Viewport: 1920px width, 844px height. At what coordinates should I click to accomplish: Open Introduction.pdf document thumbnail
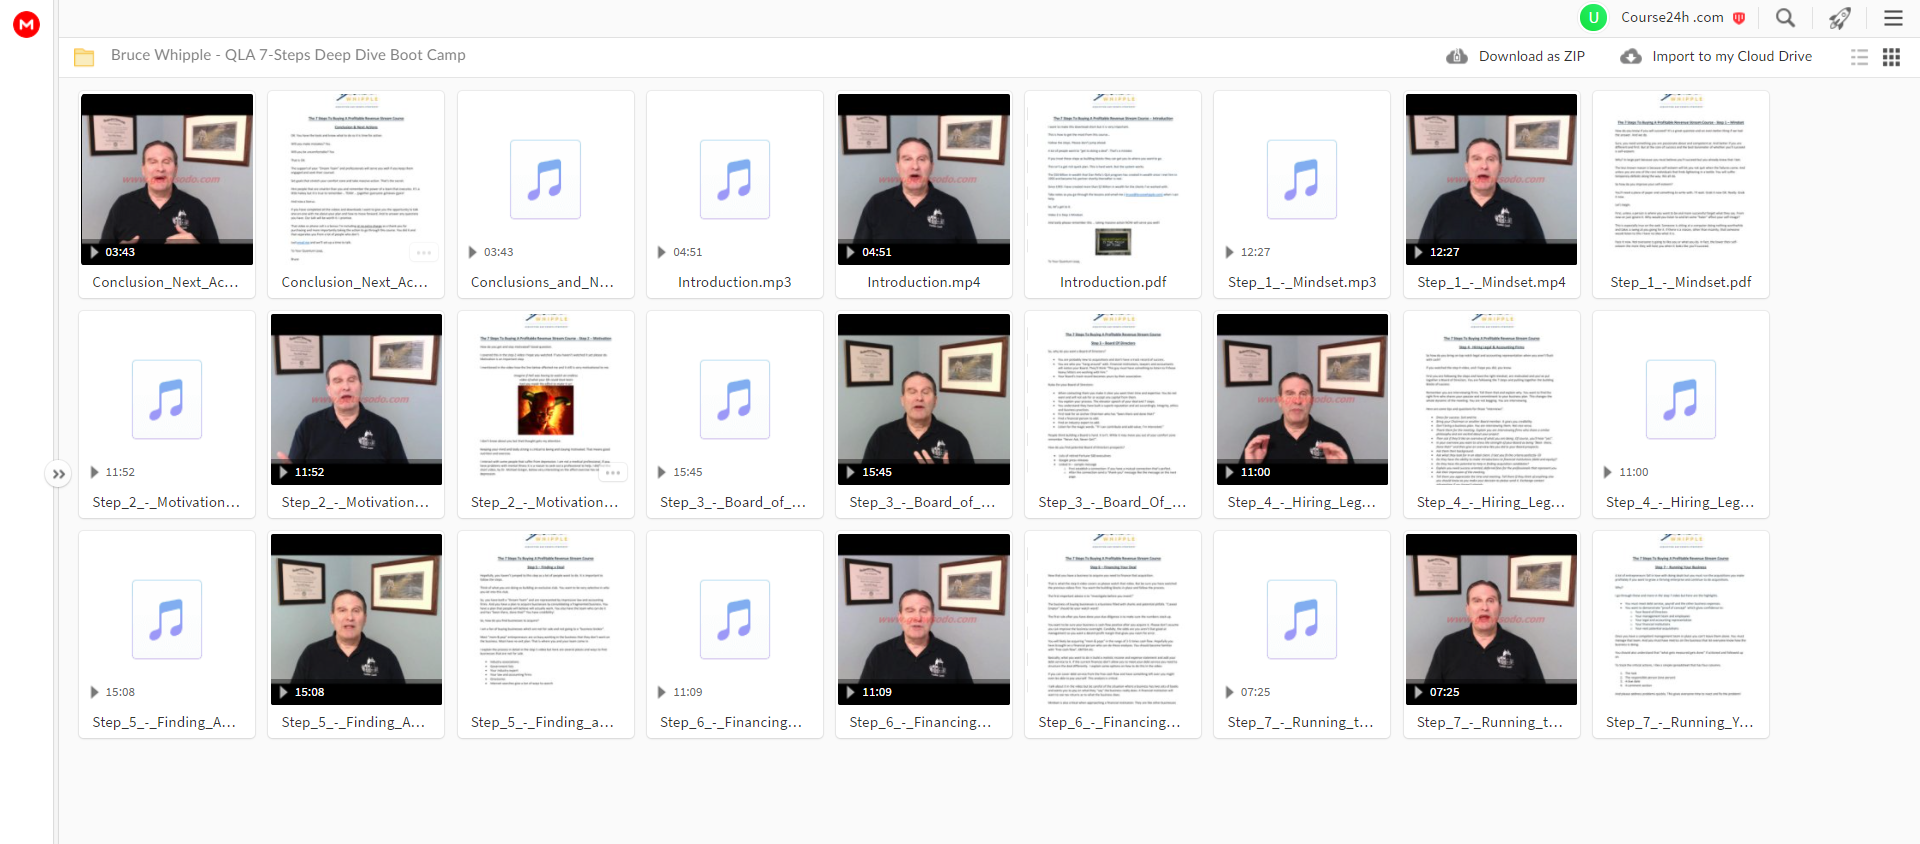point(1113,179)
